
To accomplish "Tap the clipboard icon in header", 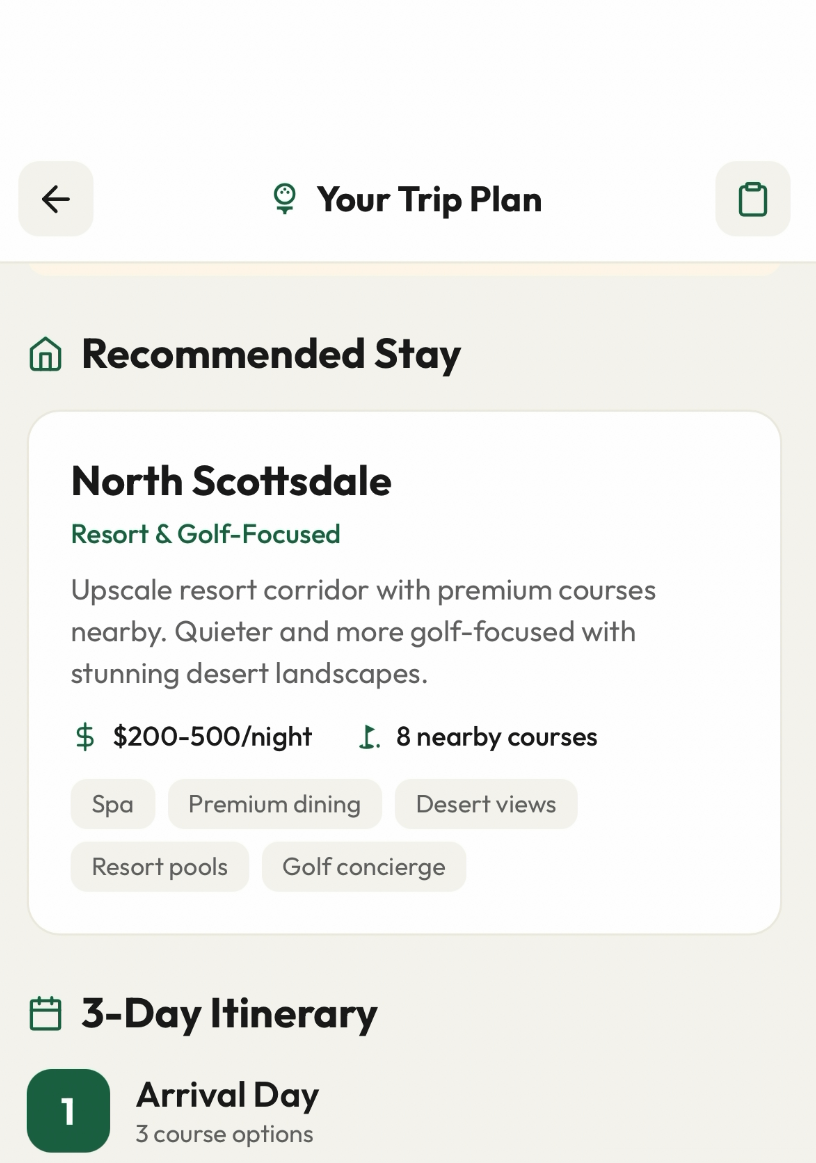I will (752, 199).
